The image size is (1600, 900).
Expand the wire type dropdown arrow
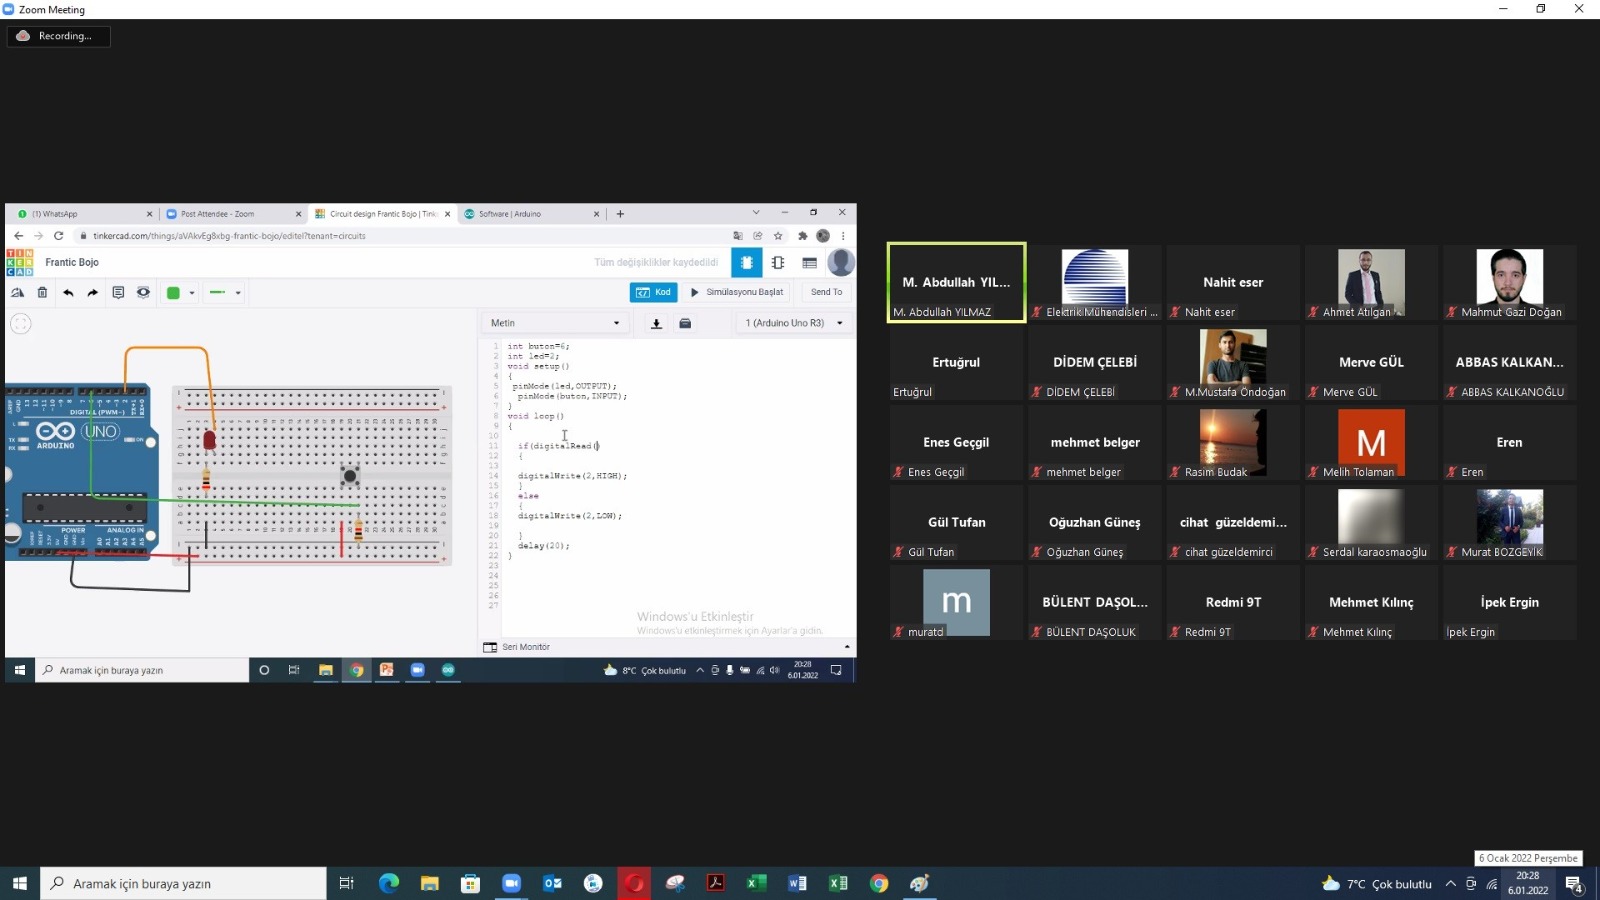coord(238,293)
